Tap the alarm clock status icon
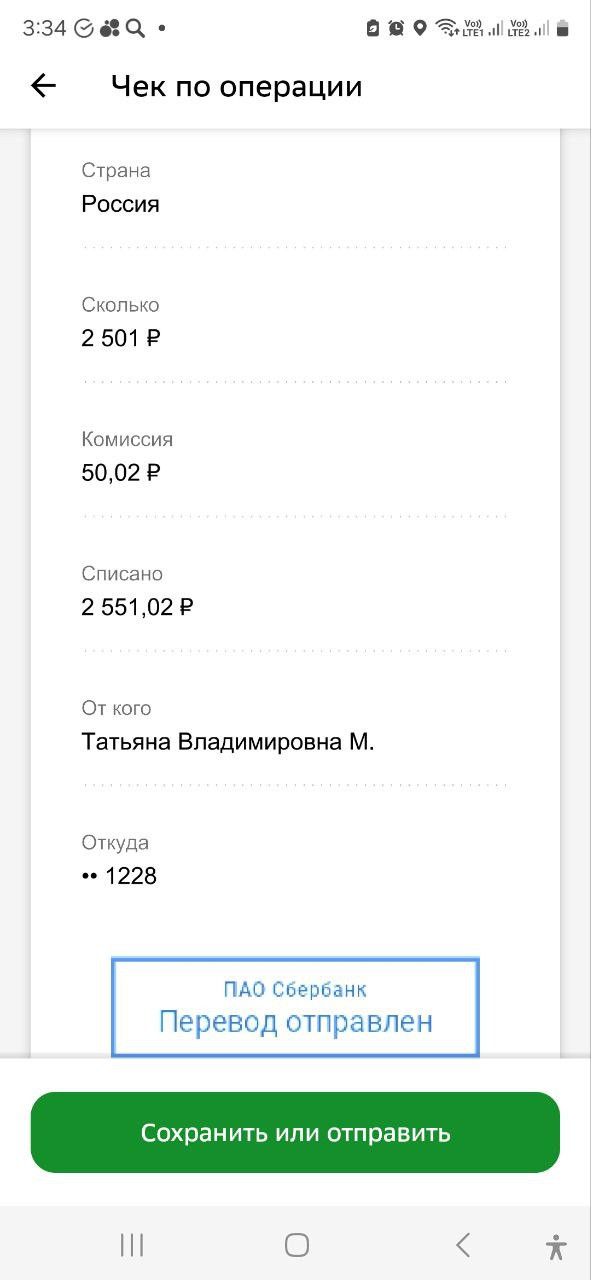This screenshot has width=591, height=1280. [x=396, y=28]
